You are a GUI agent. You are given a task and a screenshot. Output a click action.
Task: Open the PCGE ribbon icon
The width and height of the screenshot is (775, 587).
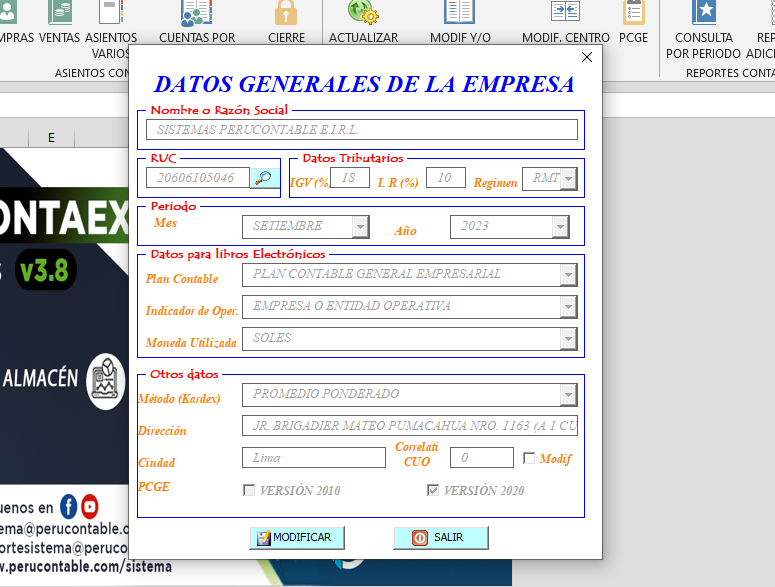633,14
